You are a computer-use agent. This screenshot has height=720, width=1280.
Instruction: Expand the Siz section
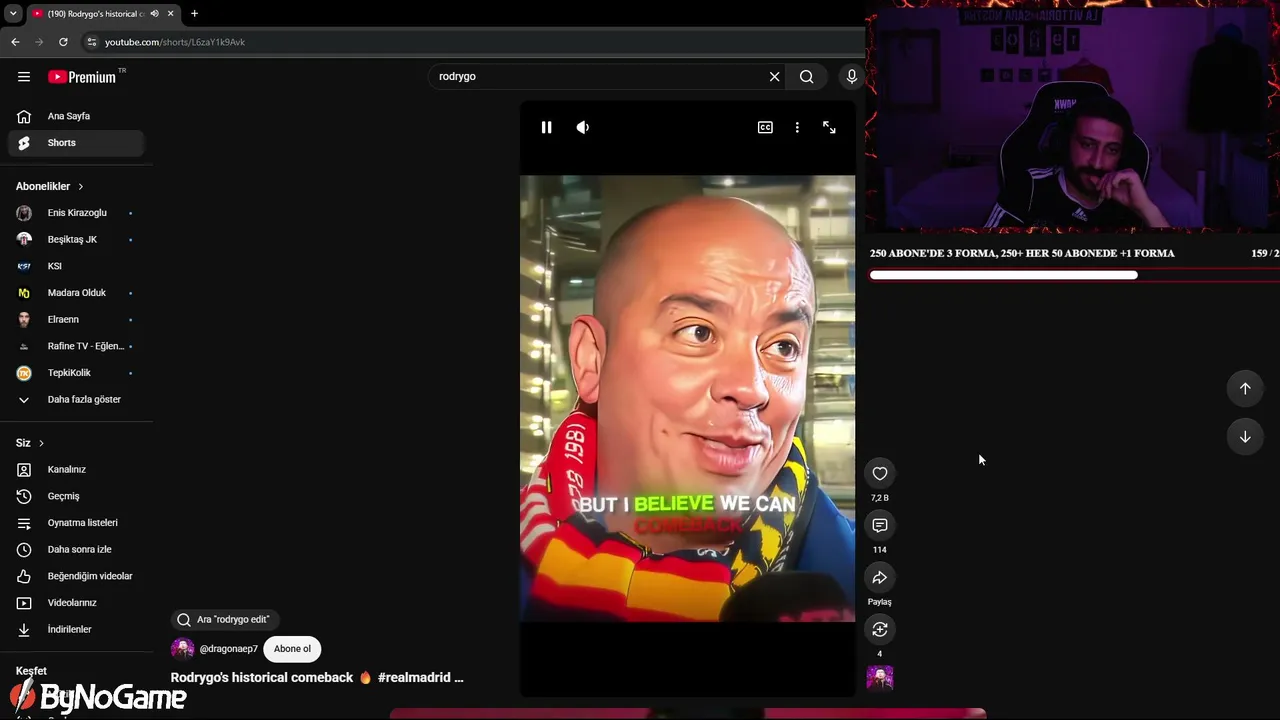30,443
